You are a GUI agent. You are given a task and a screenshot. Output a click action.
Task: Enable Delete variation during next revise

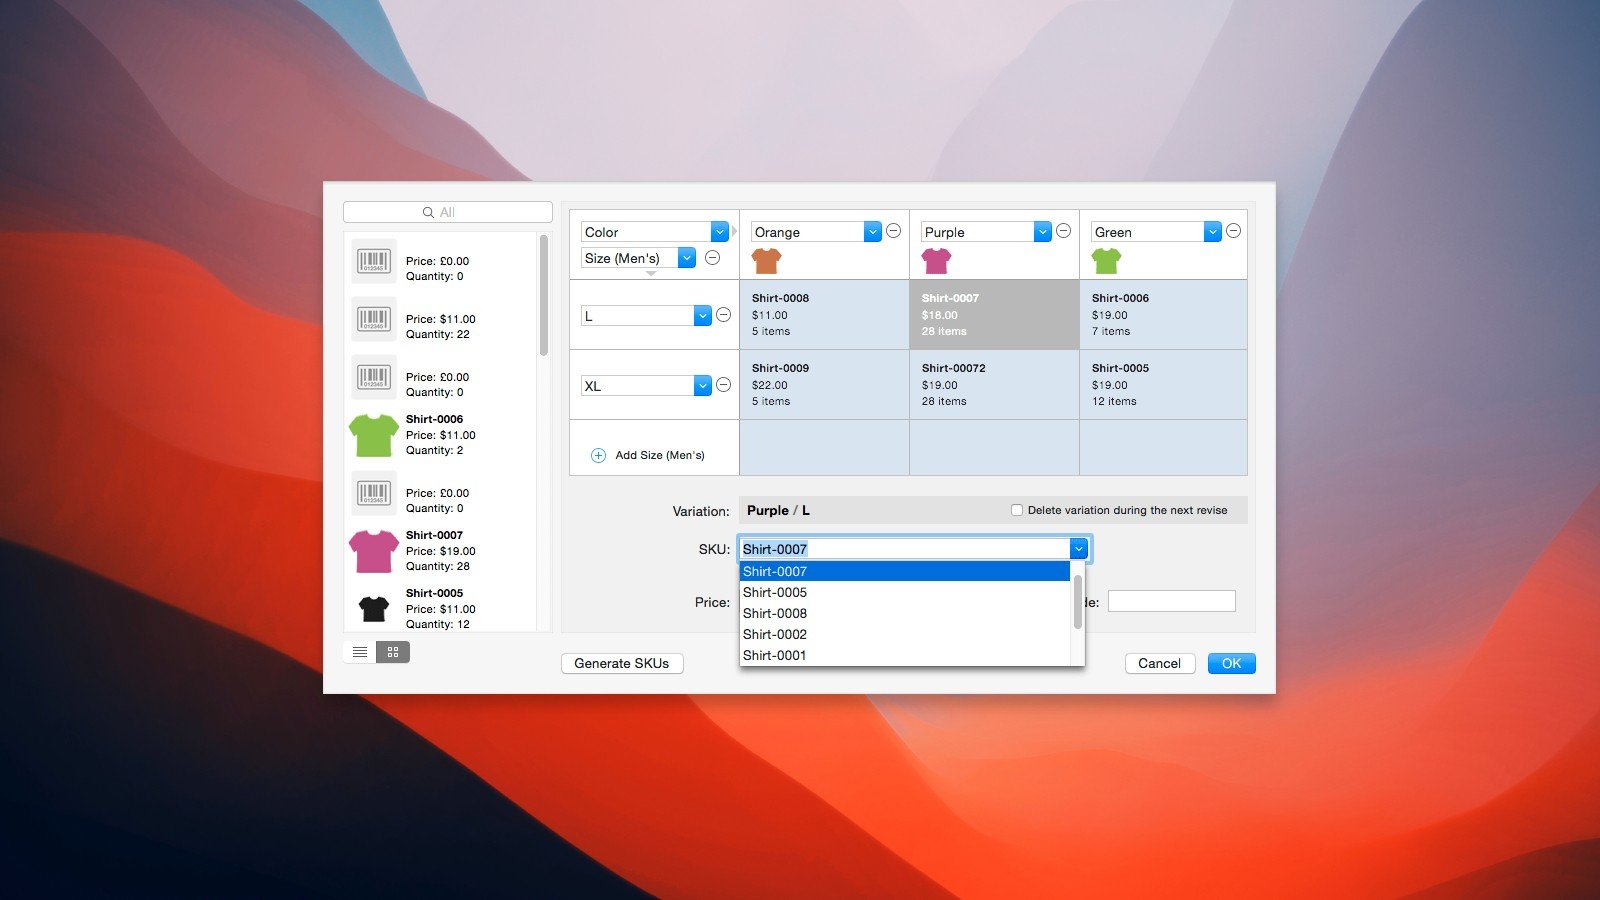pos(1017,510)
